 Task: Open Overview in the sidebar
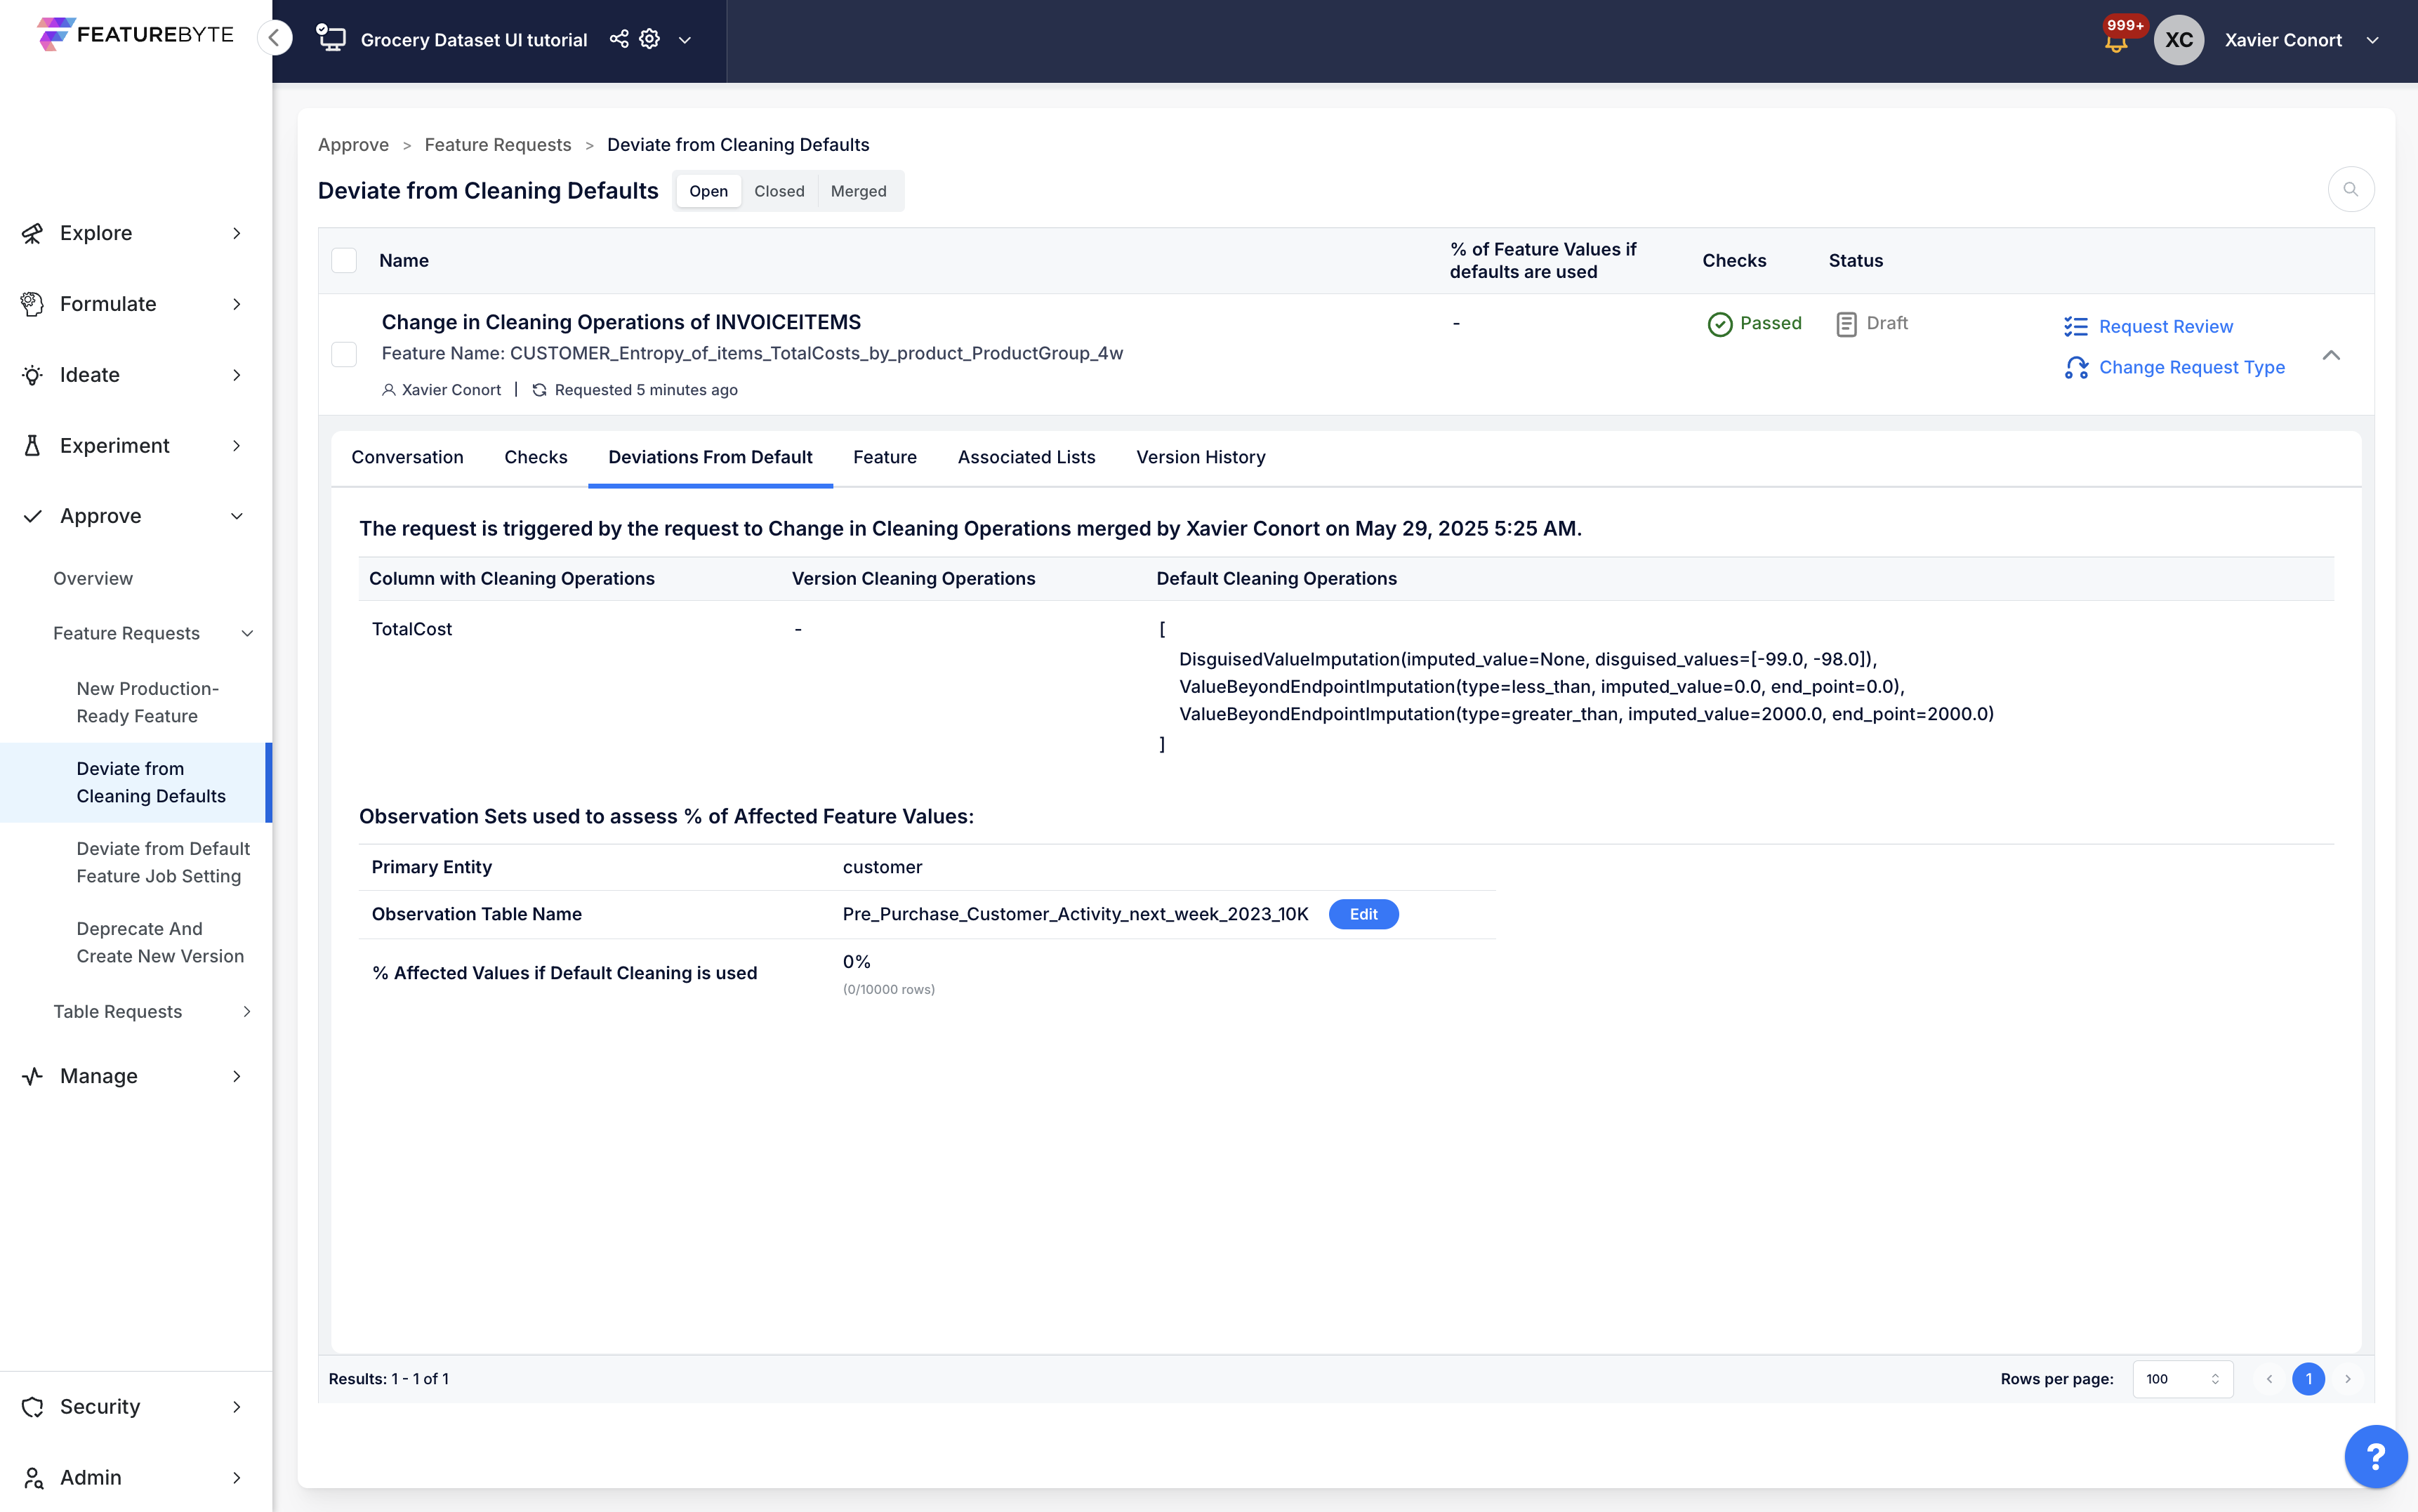pos(93,579)
